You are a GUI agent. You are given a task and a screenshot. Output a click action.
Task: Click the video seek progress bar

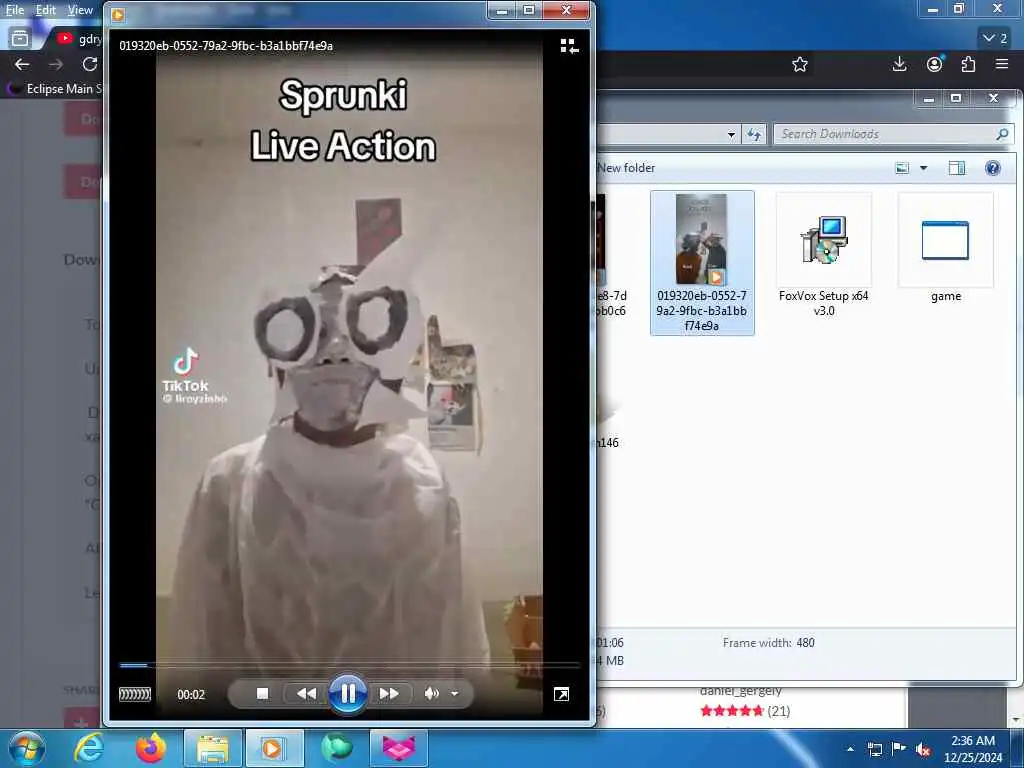coord(349,665)
